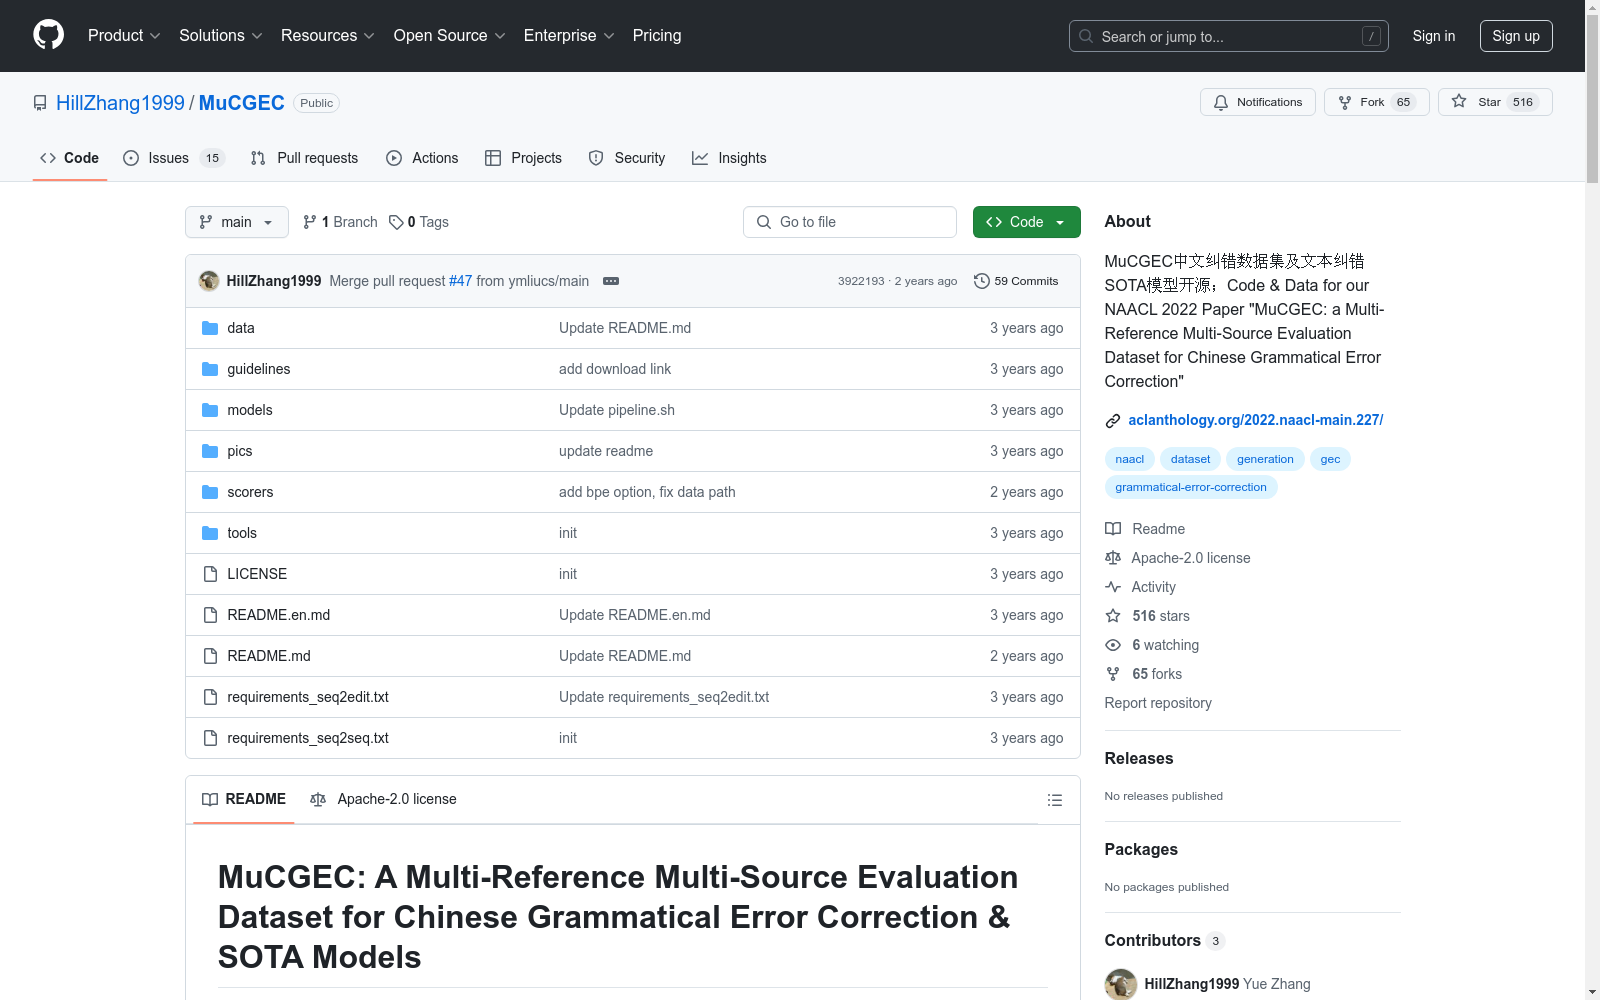View the 1 Branch list
The width and height of the screenshot is (1600, 1000).
pos(340,222)
